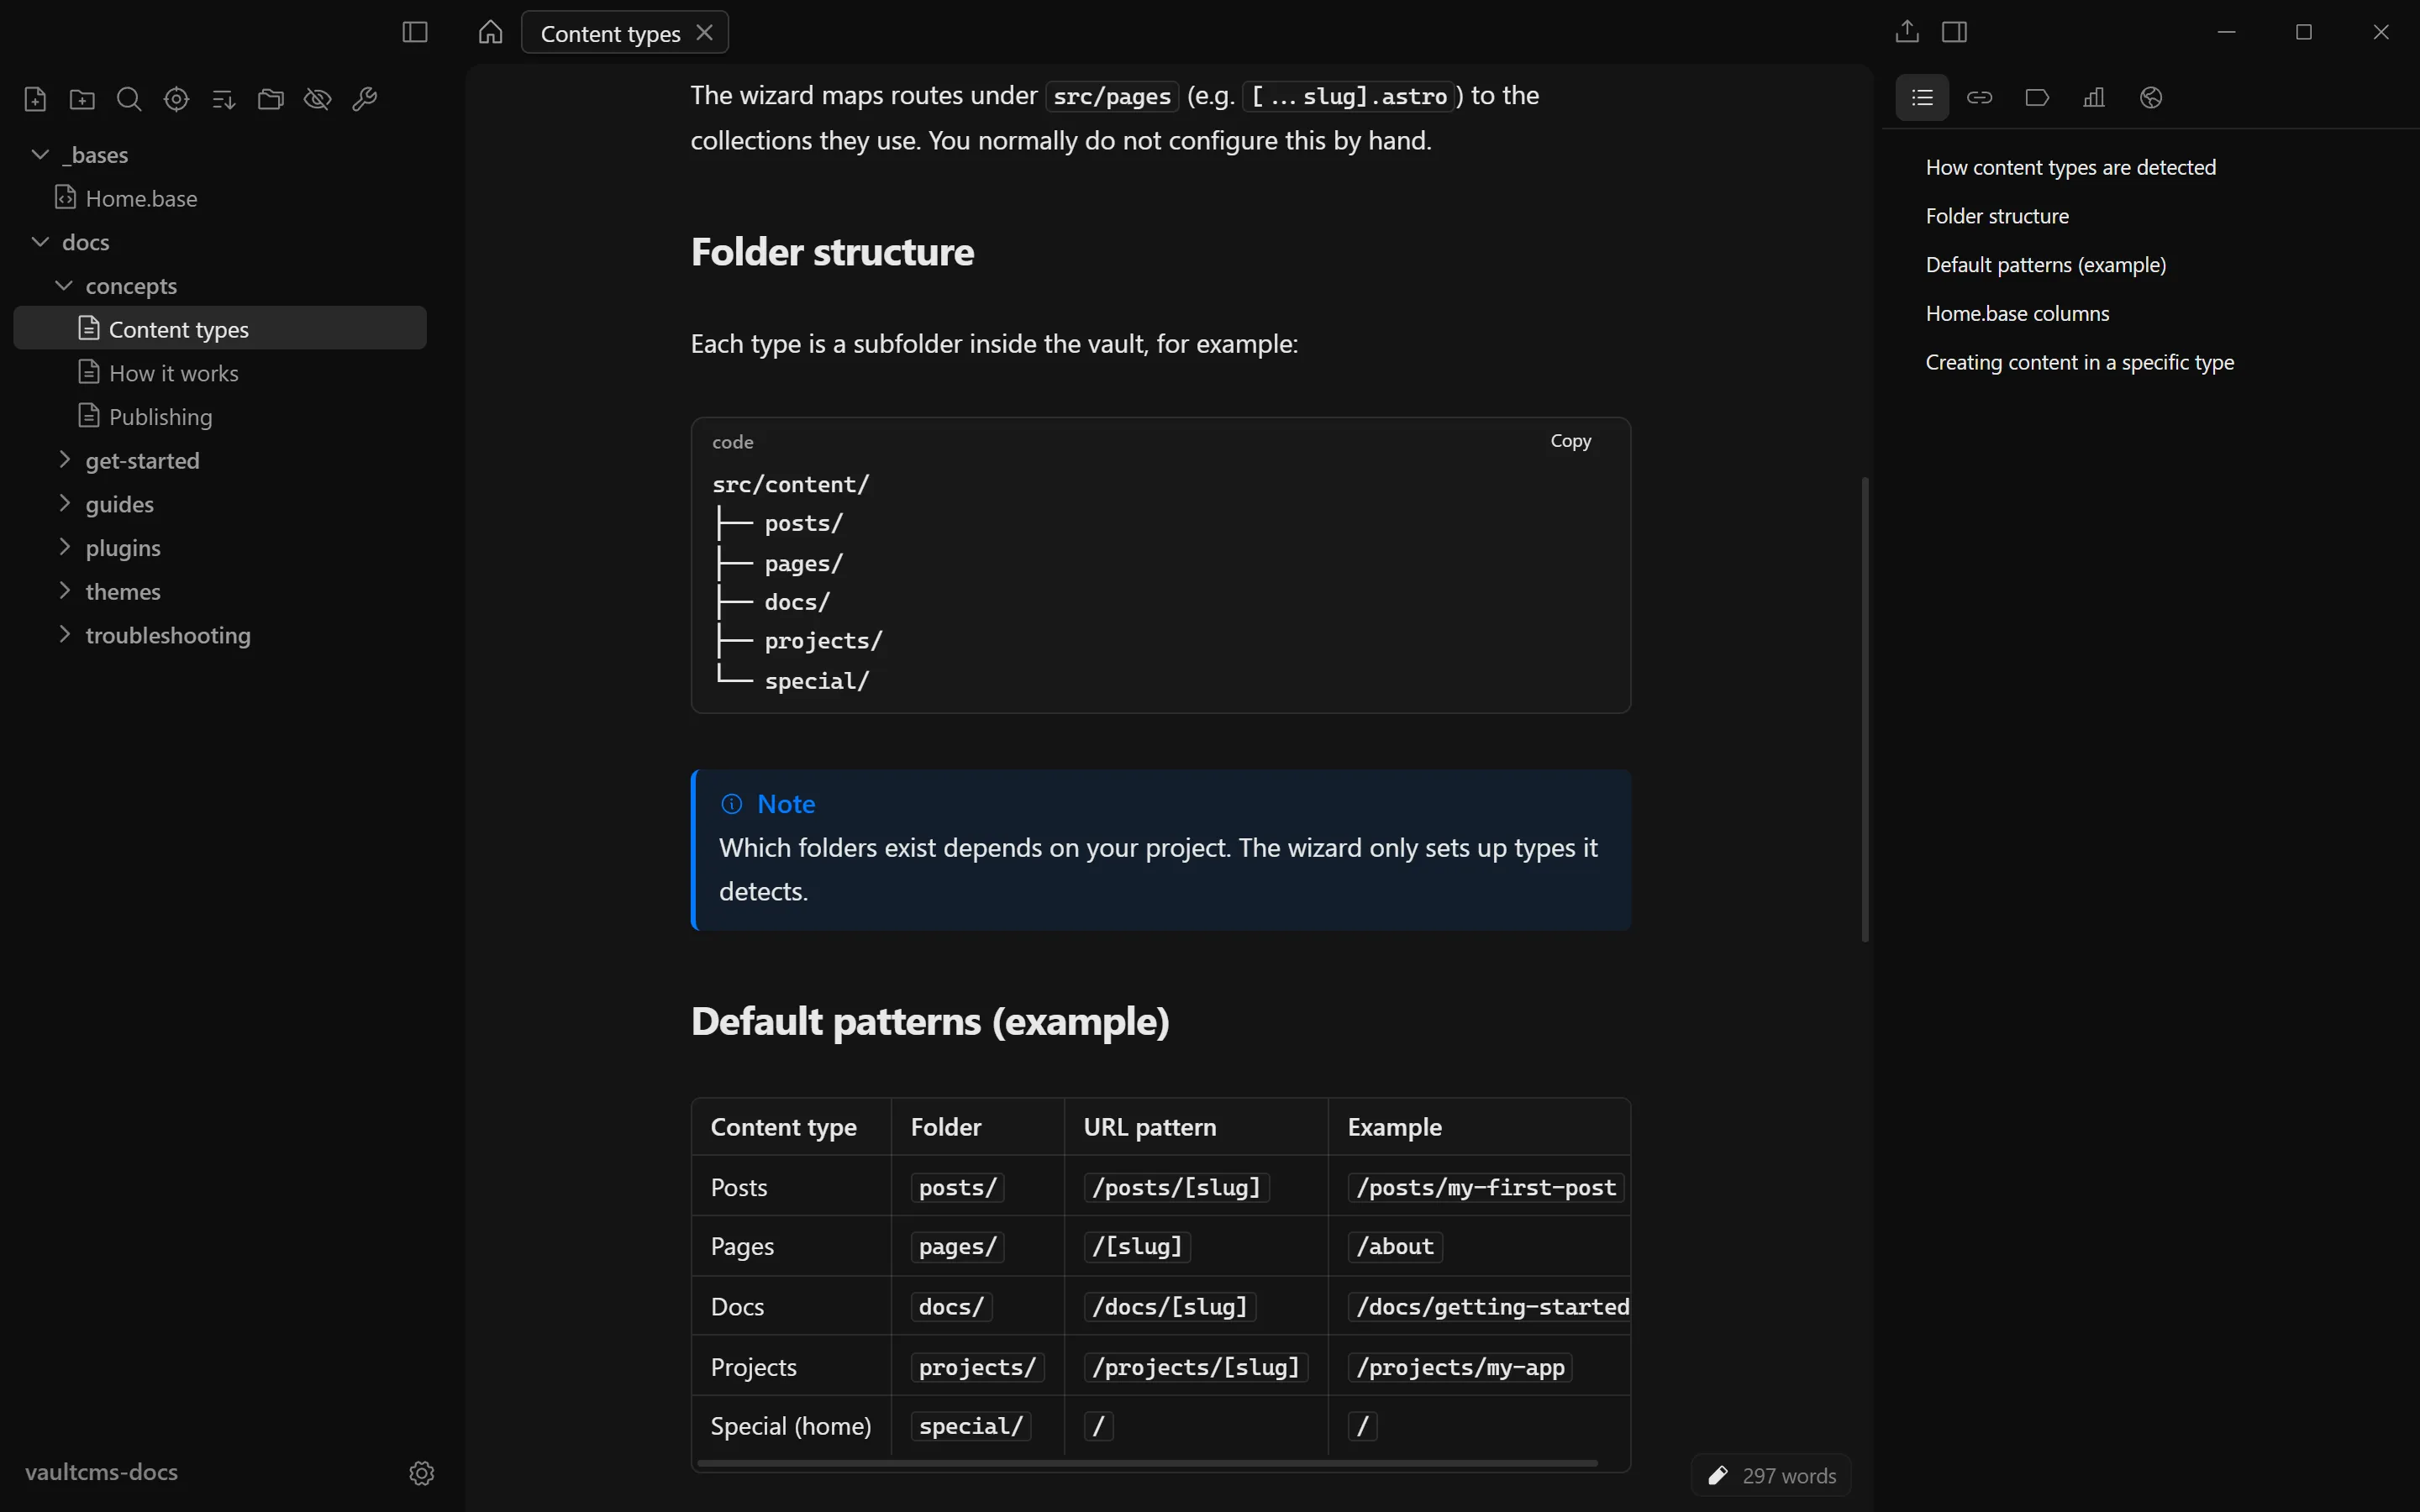The image size is (2420, 1512).
Task: Jump to 'Home.base columns' in outline
Action: click(2017, 314)
